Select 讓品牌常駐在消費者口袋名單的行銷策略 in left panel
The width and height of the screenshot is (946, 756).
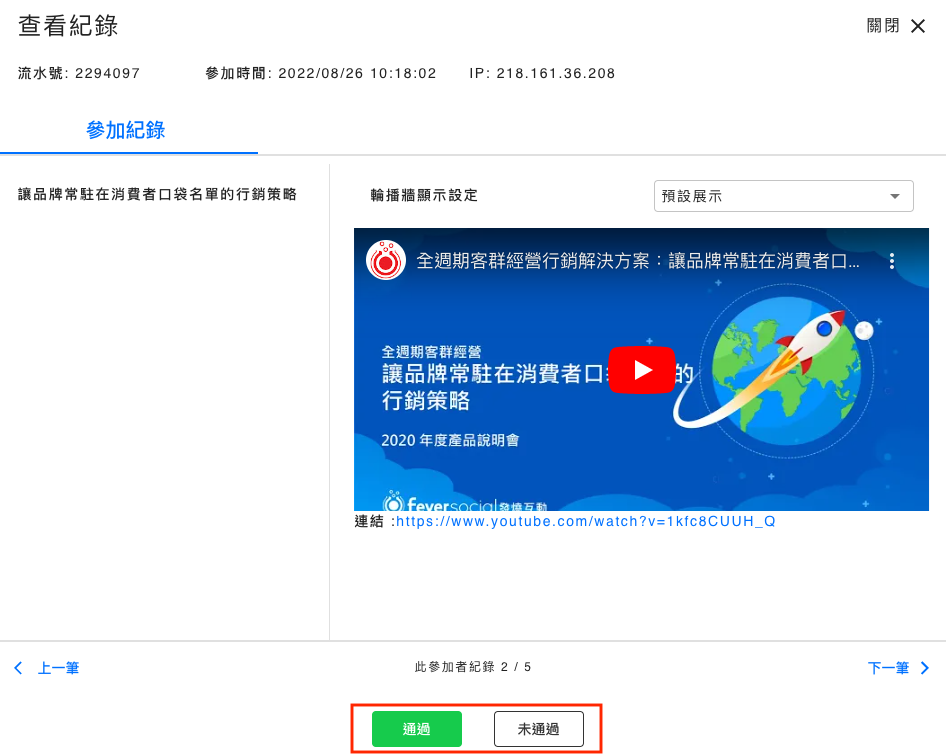click(158, 194)
